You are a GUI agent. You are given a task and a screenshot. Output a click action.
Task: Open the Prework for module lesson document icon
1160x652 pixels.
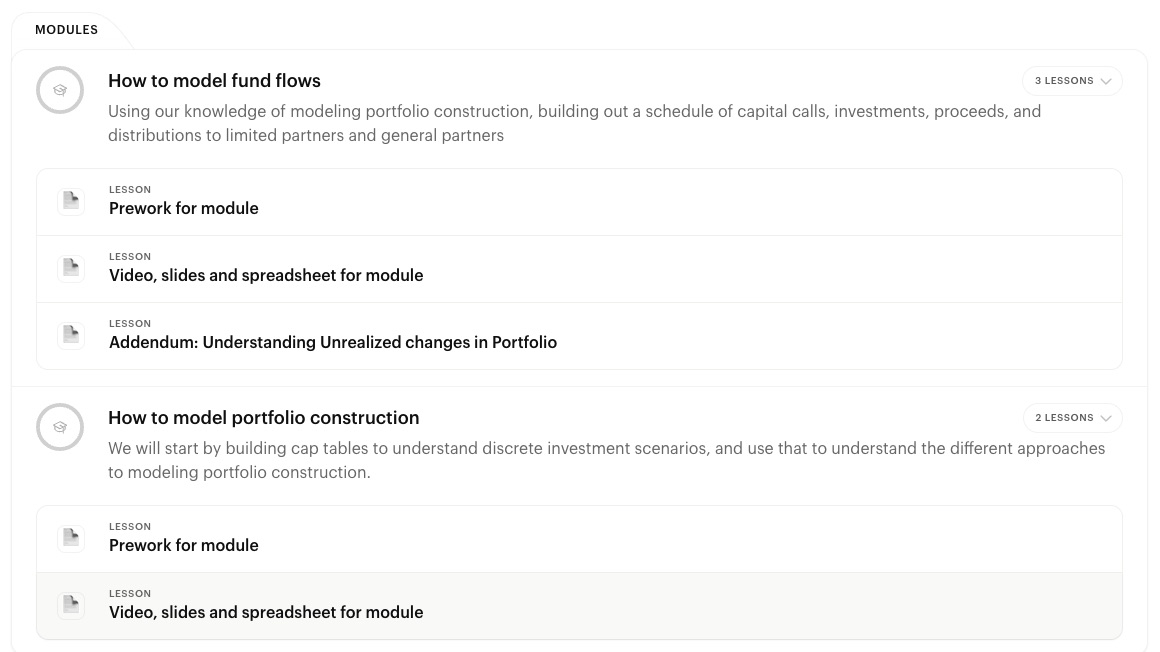click(71, 200)
